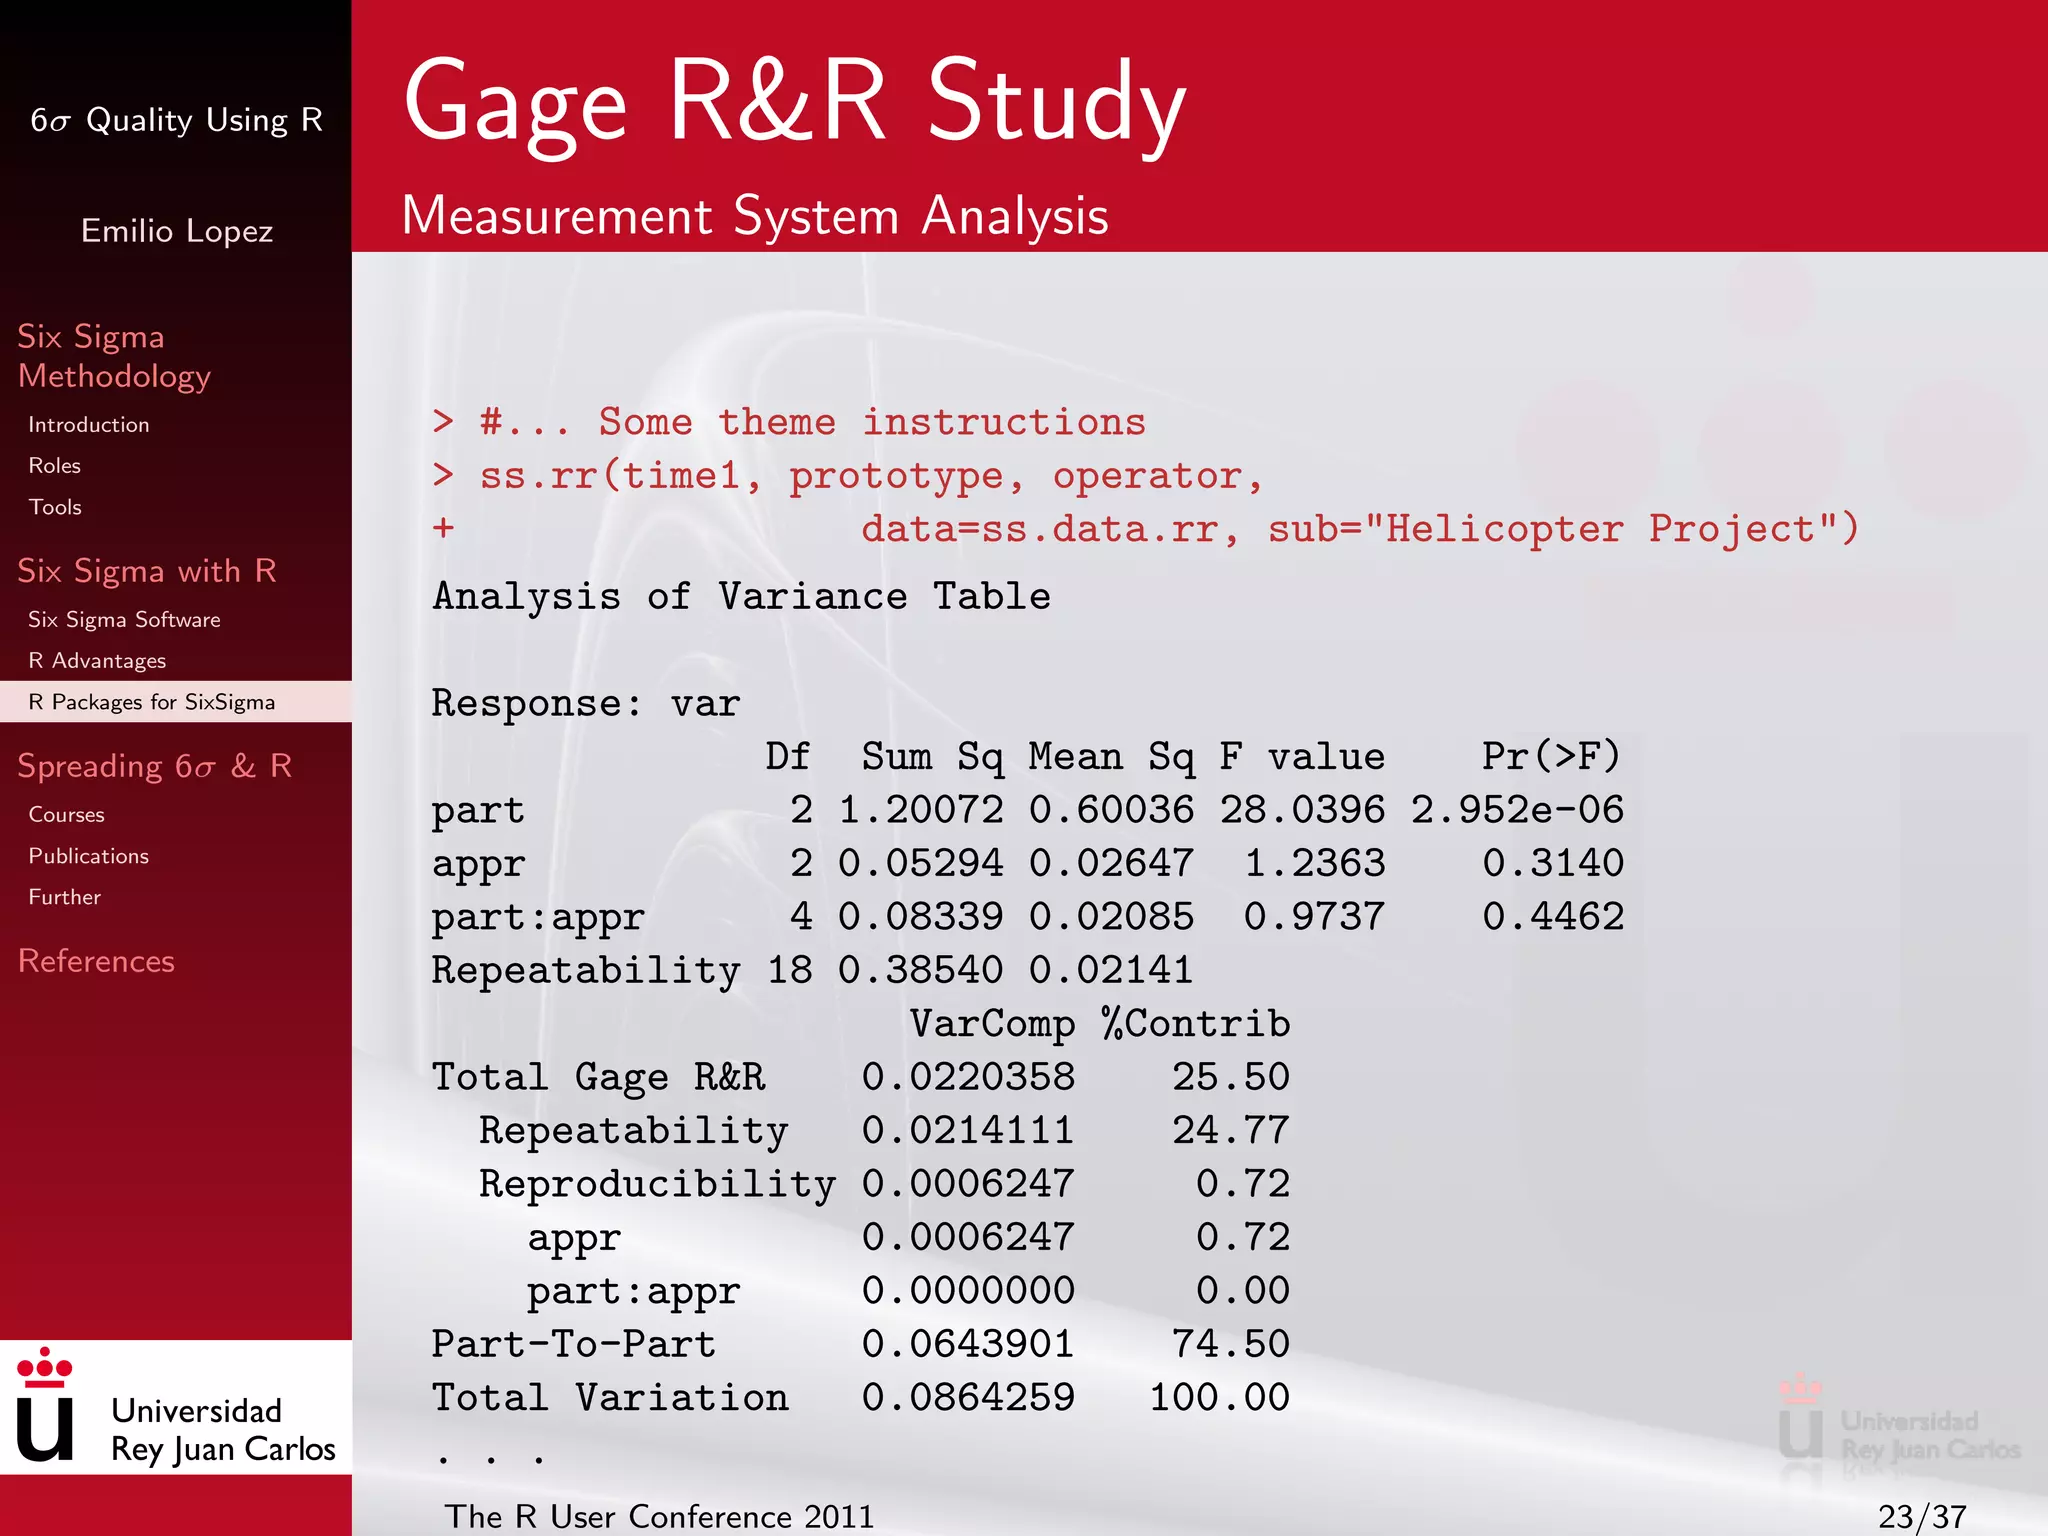The height and width of the screenshot is (1536, 2048).
Task: Open the Tools subsection link
Action: pyautogui.click(x=55, y=507)
